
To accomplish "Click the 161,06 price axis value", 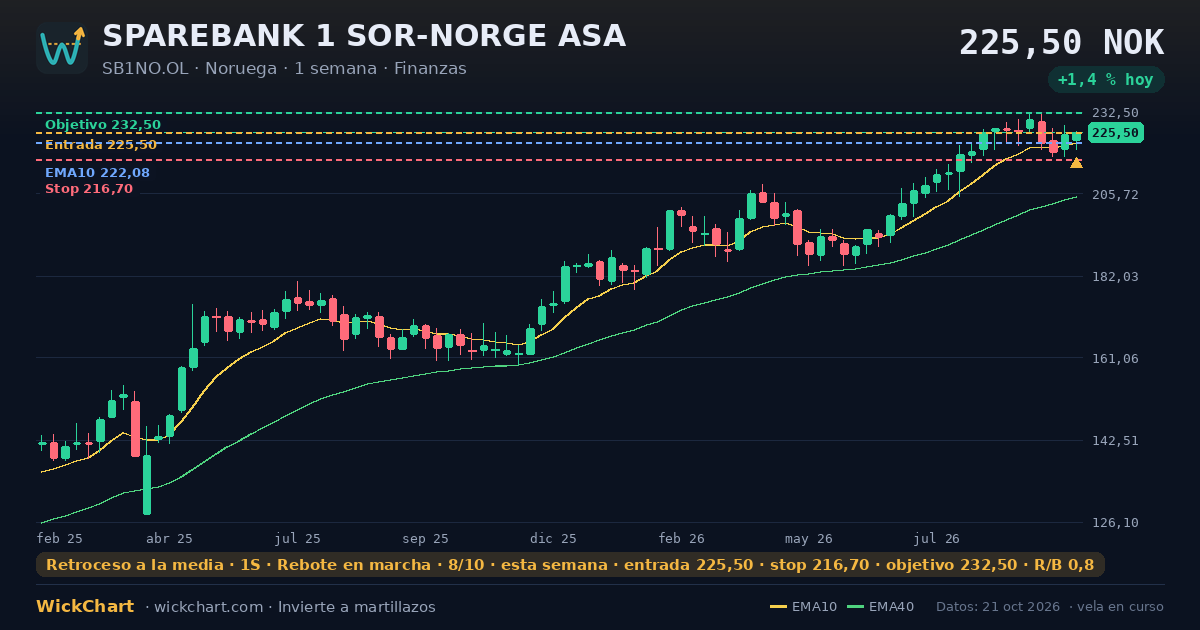I will pyautogui.click(x=1115, y=358).
